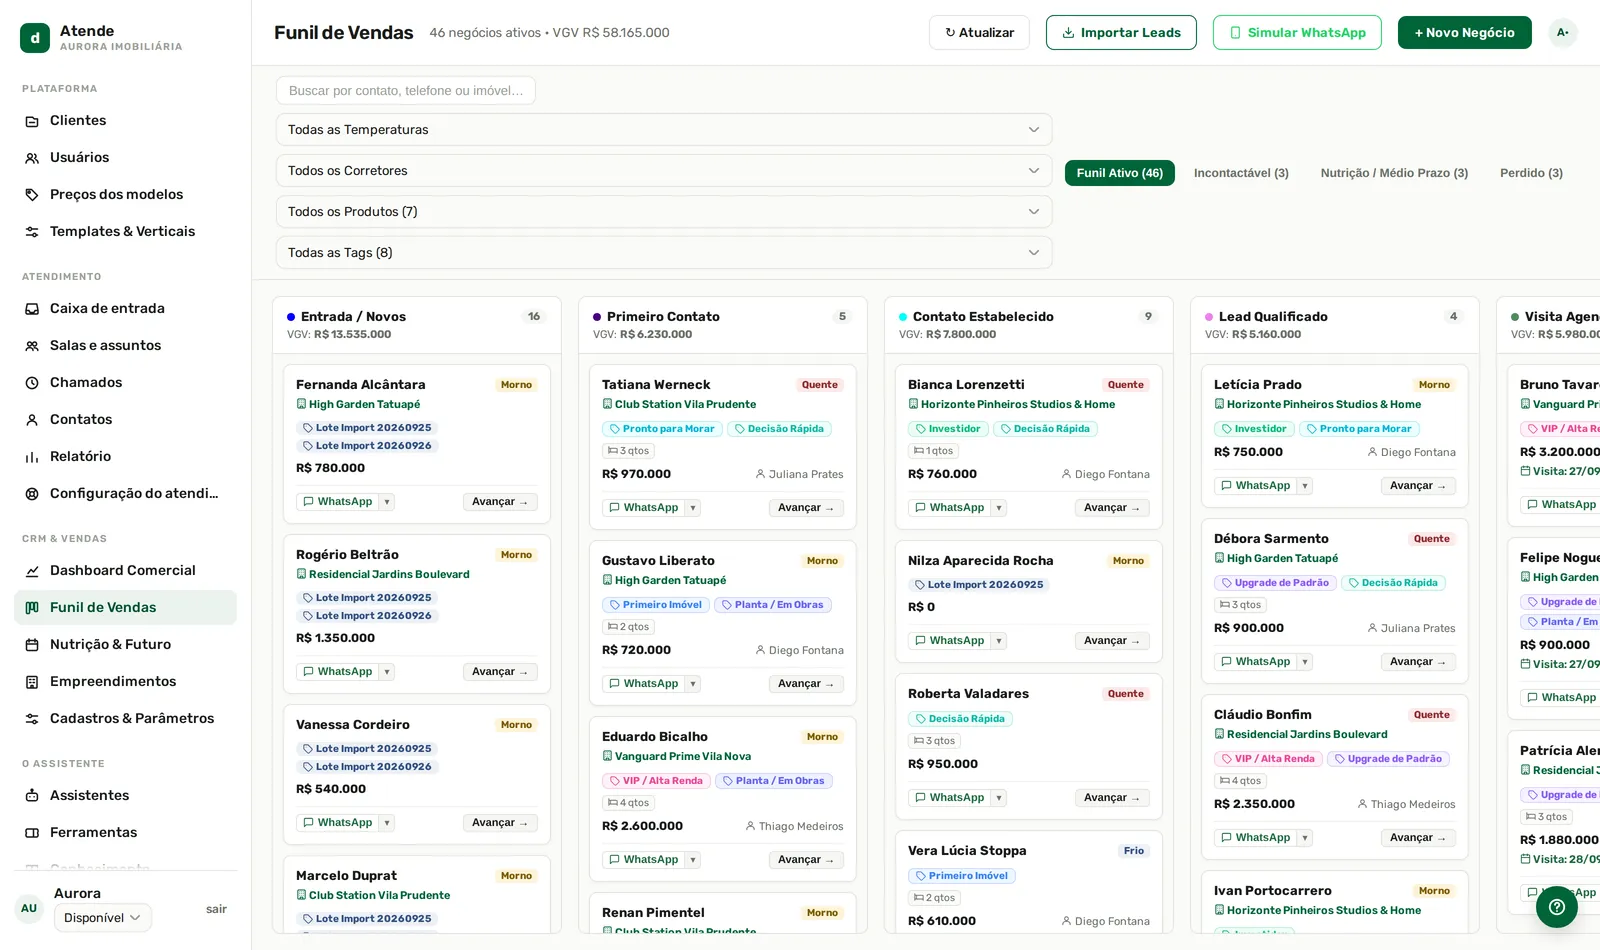The width and height of the screenshot is (1600, 950).
Task: Open the Disponível status dropdown
Action: (102, 918)
